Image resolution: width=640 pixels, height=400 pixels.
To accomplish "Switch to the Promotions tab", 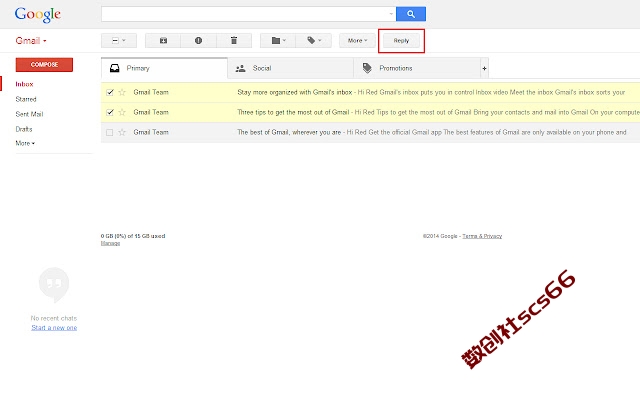I will (x=417, y=68).
